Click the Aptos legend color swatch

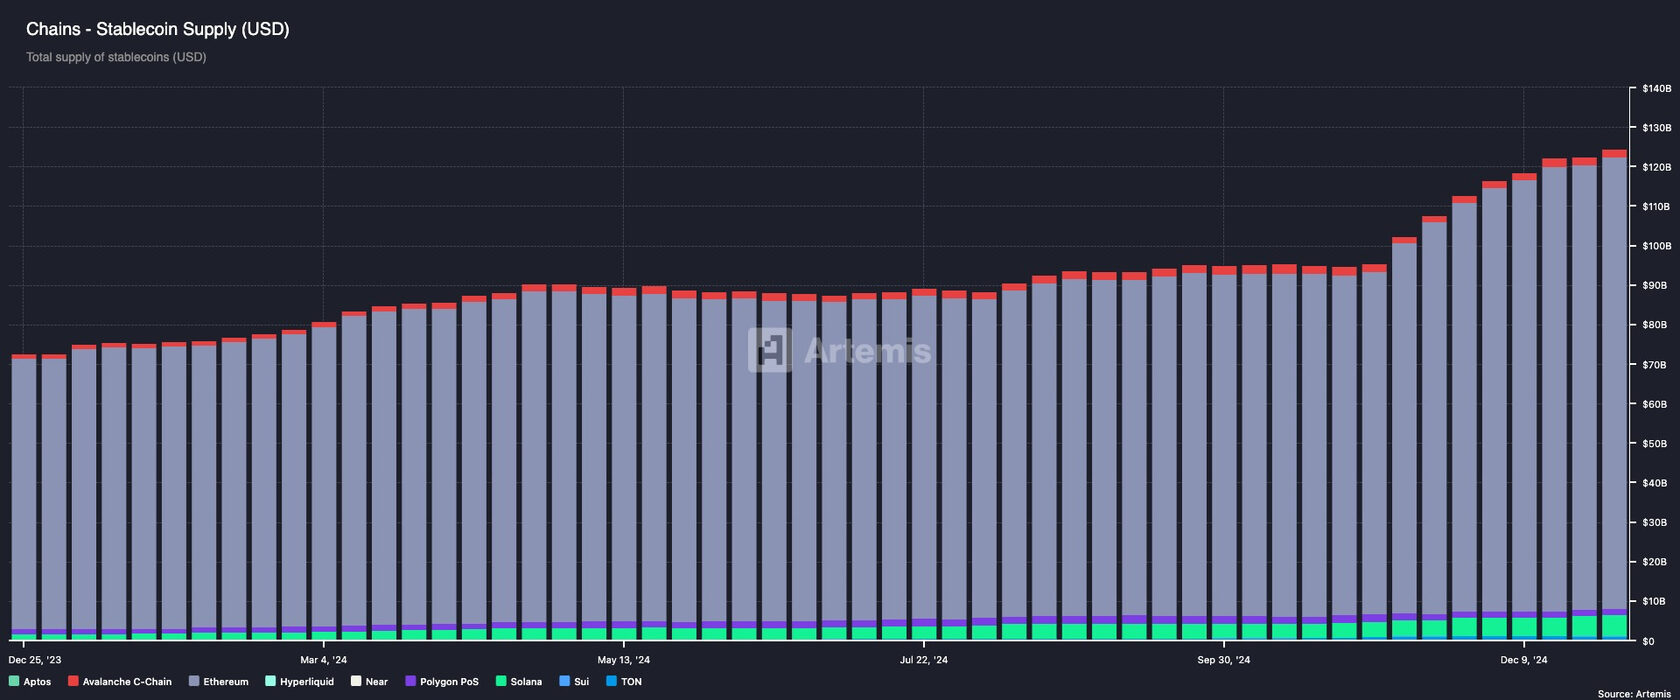pos(14,681)
